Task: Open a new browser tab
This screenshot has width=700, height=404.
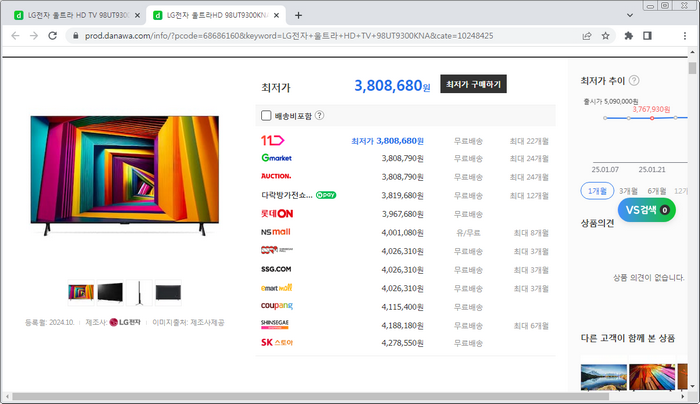Action: pos(298,16)
